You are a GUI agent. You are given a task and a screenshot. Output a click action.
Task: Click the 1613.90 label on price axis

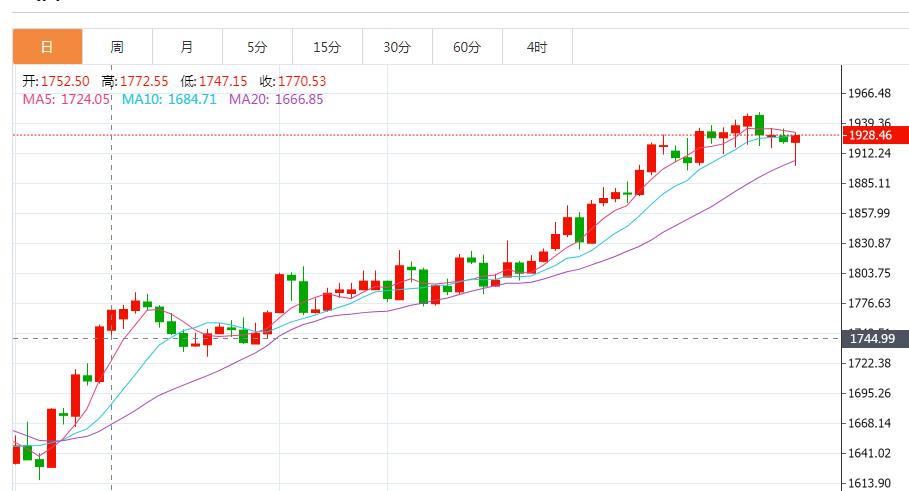point(869,483)
